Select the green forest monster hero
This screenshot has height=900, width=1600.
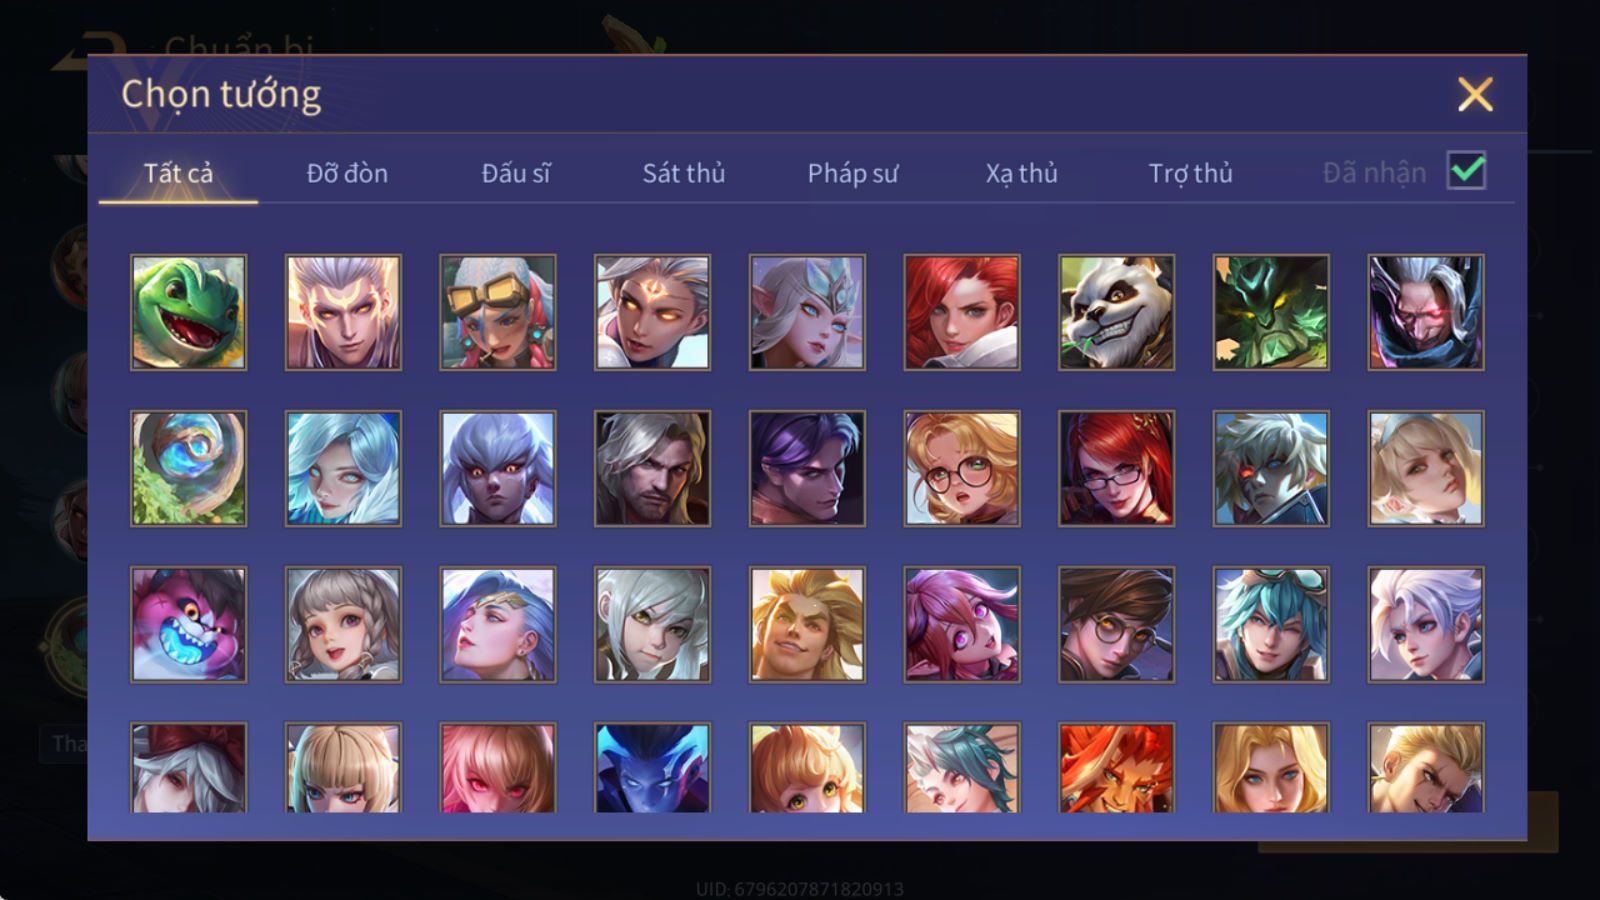coord(1271,312)
